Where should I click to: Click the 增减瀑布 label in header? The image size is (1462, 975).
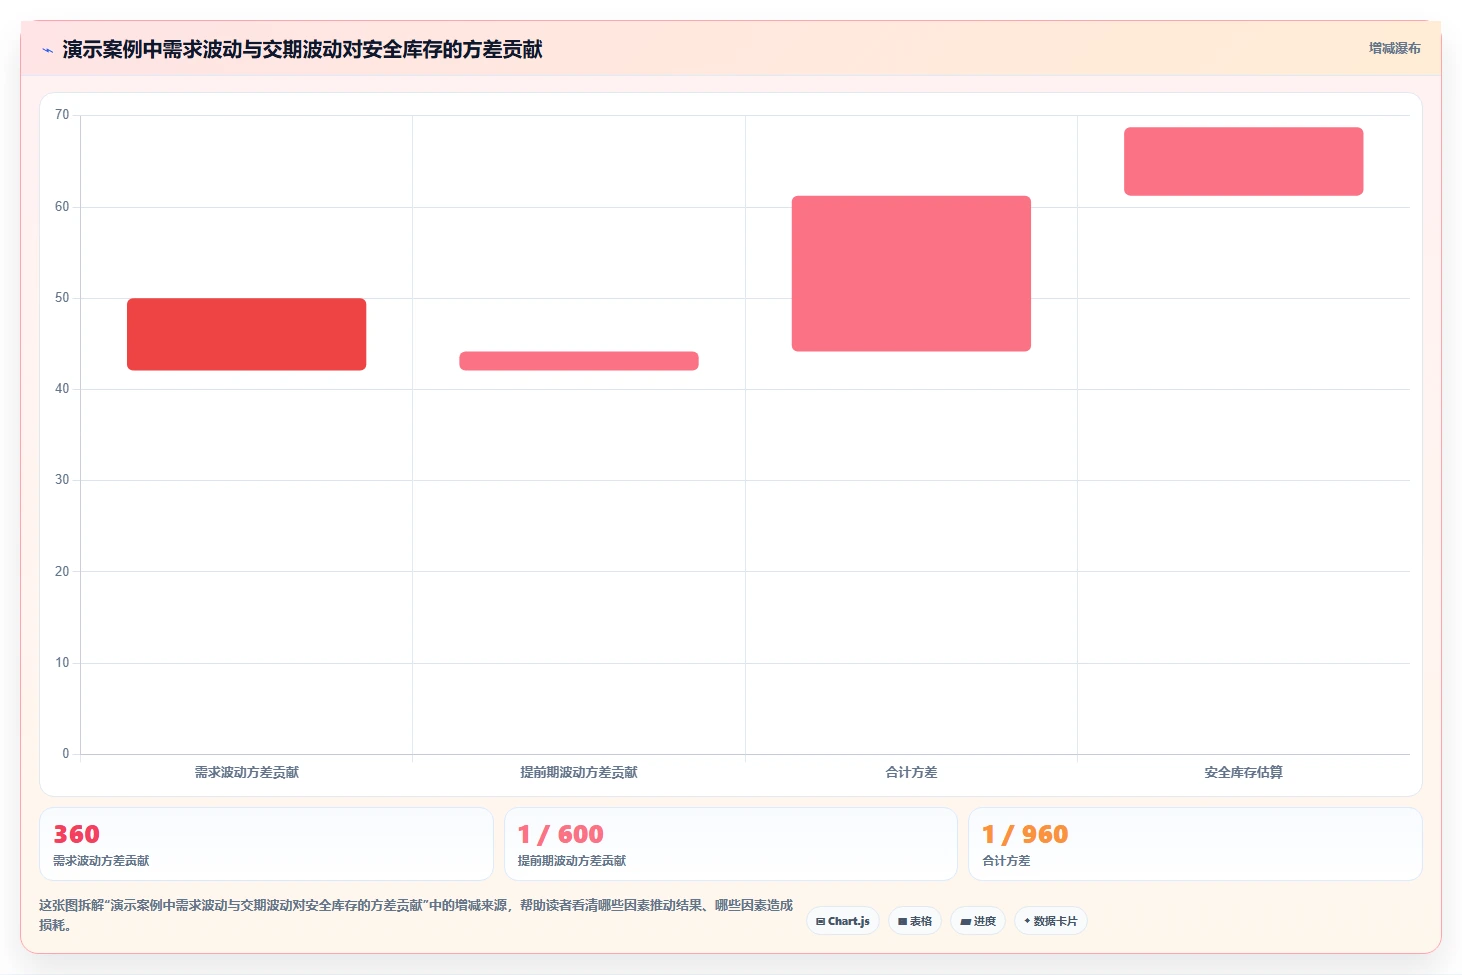coord(1394,48)
